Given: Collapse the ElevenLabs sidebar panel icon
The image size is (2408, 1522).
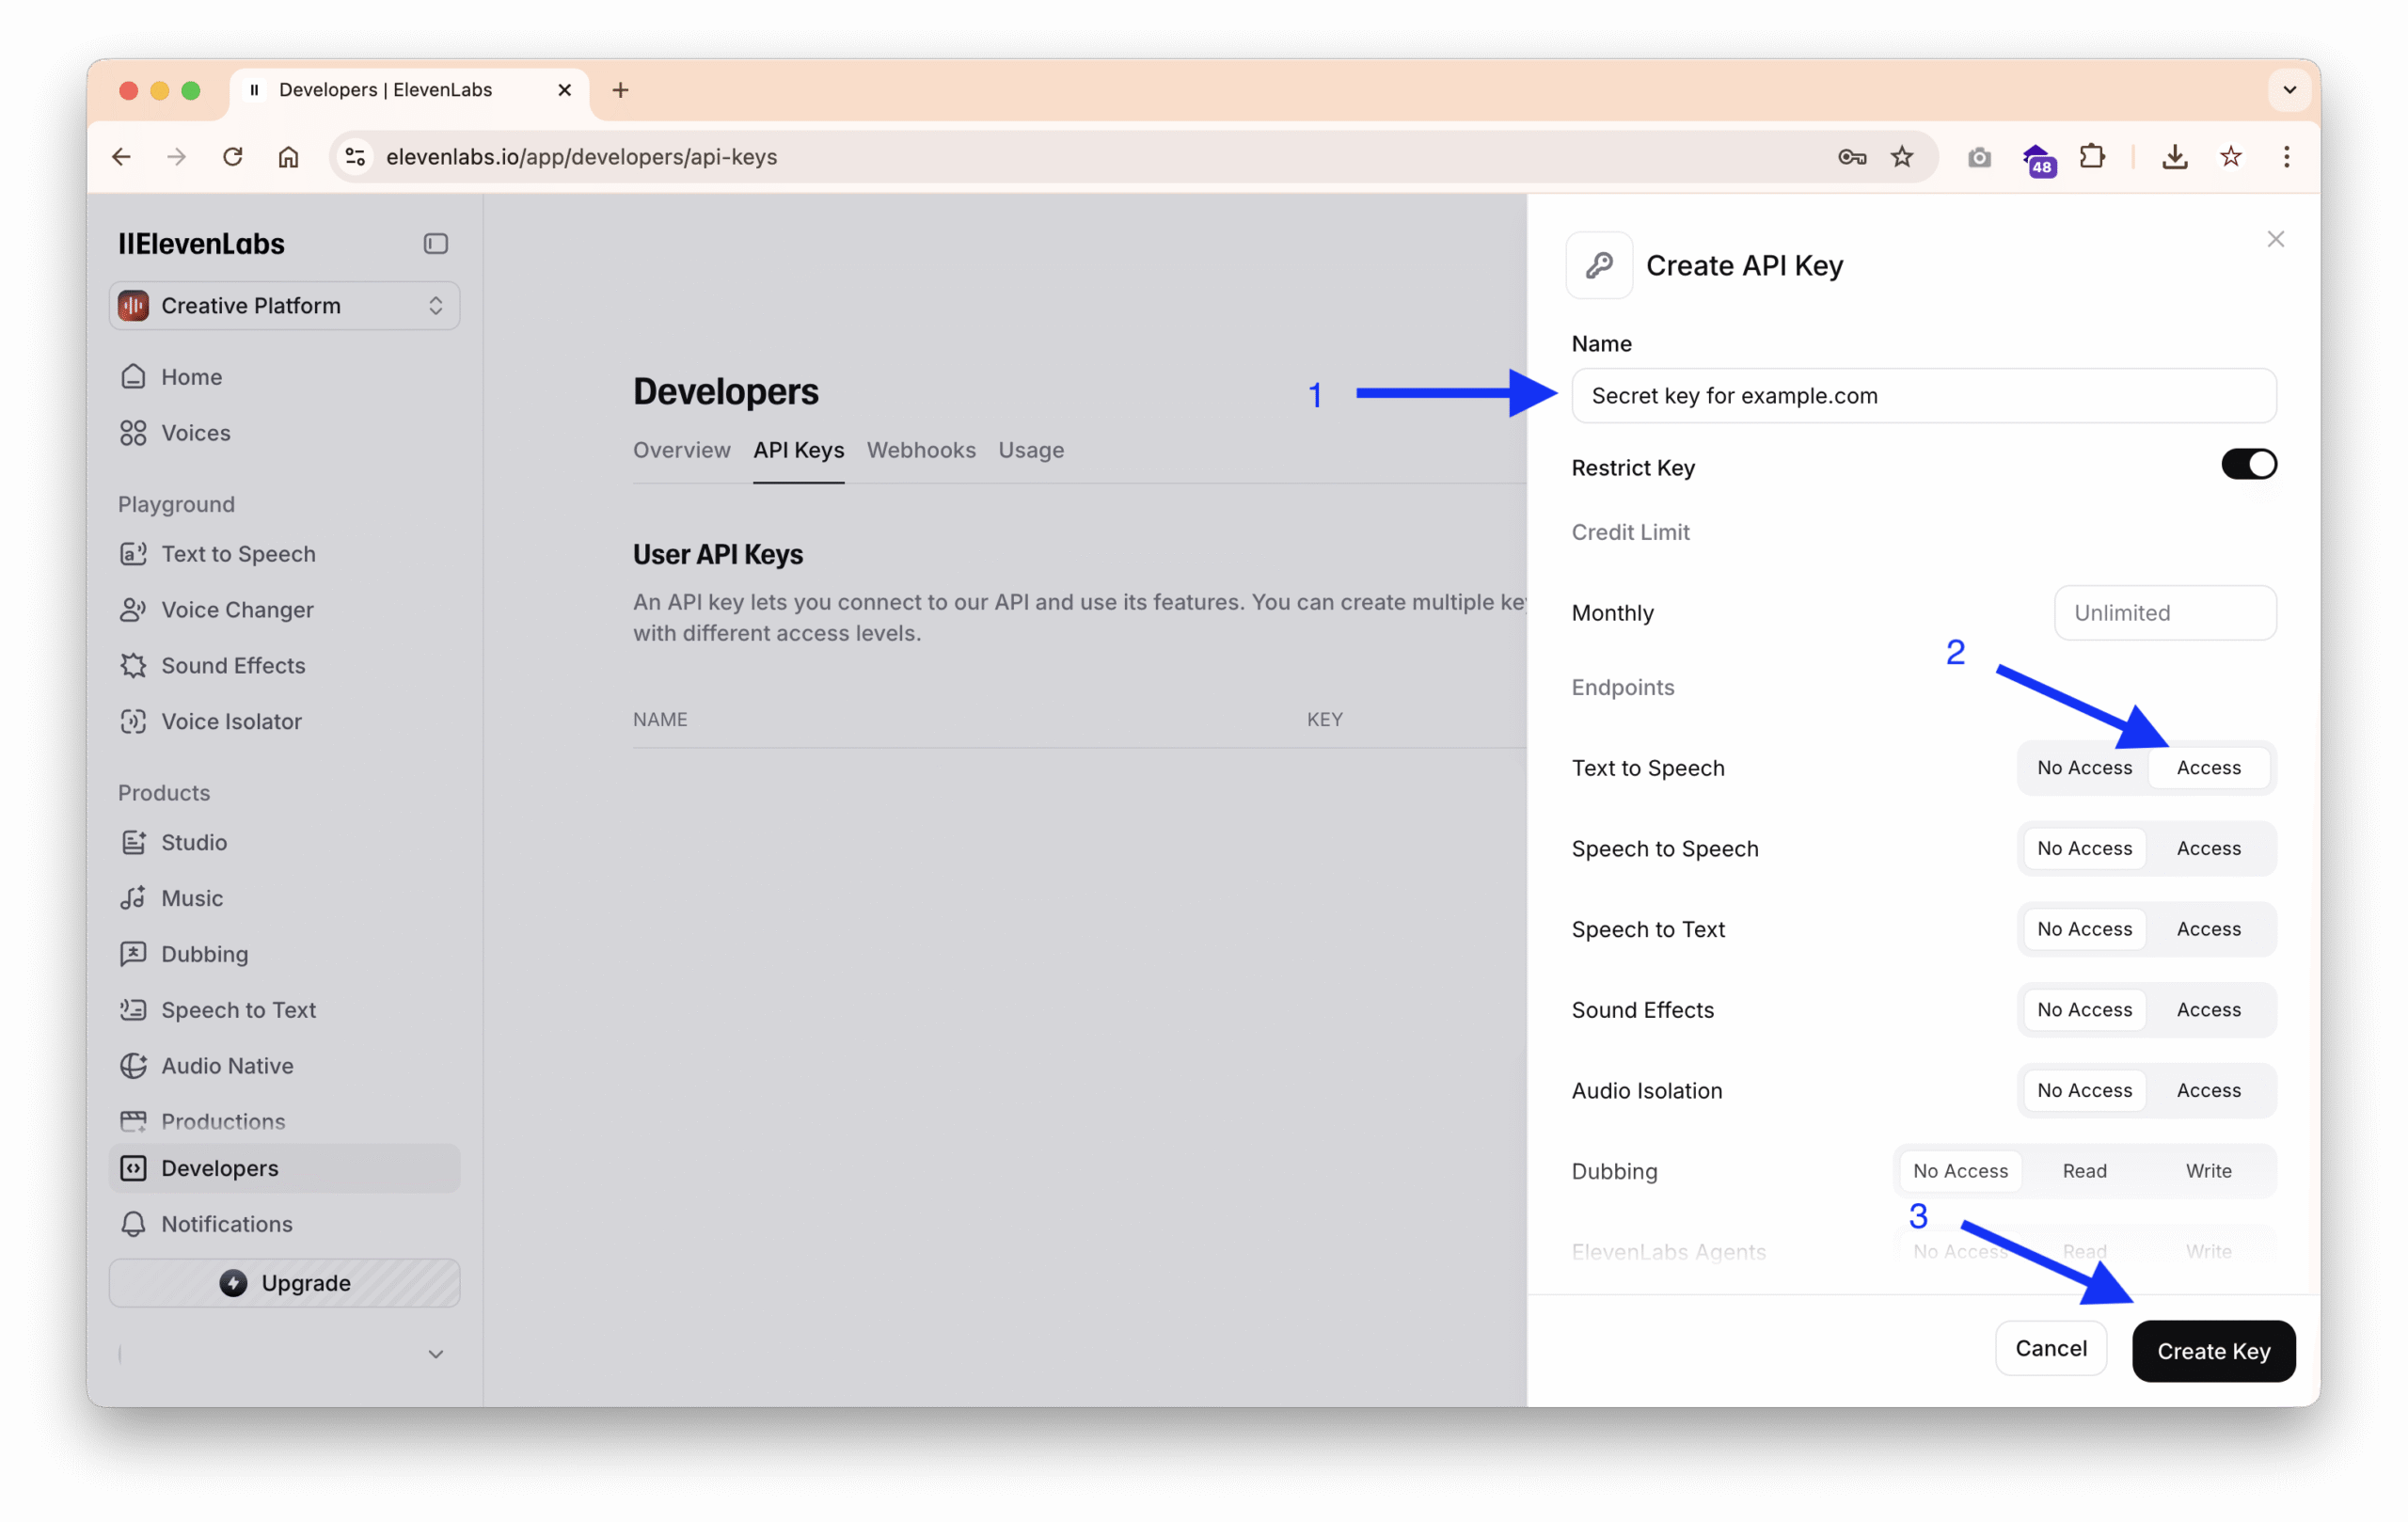Looking at the screenshot, I should (x=435, y=244).
